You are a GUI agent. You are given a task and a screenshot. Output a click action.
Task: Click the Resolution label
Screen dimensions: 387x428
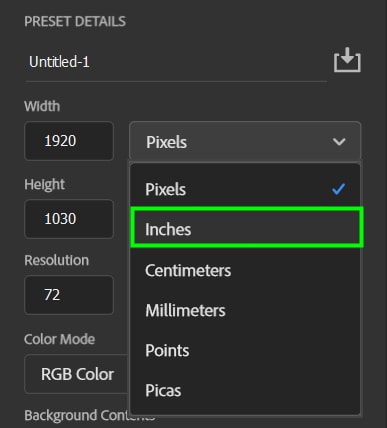click(x=57, y=260)
